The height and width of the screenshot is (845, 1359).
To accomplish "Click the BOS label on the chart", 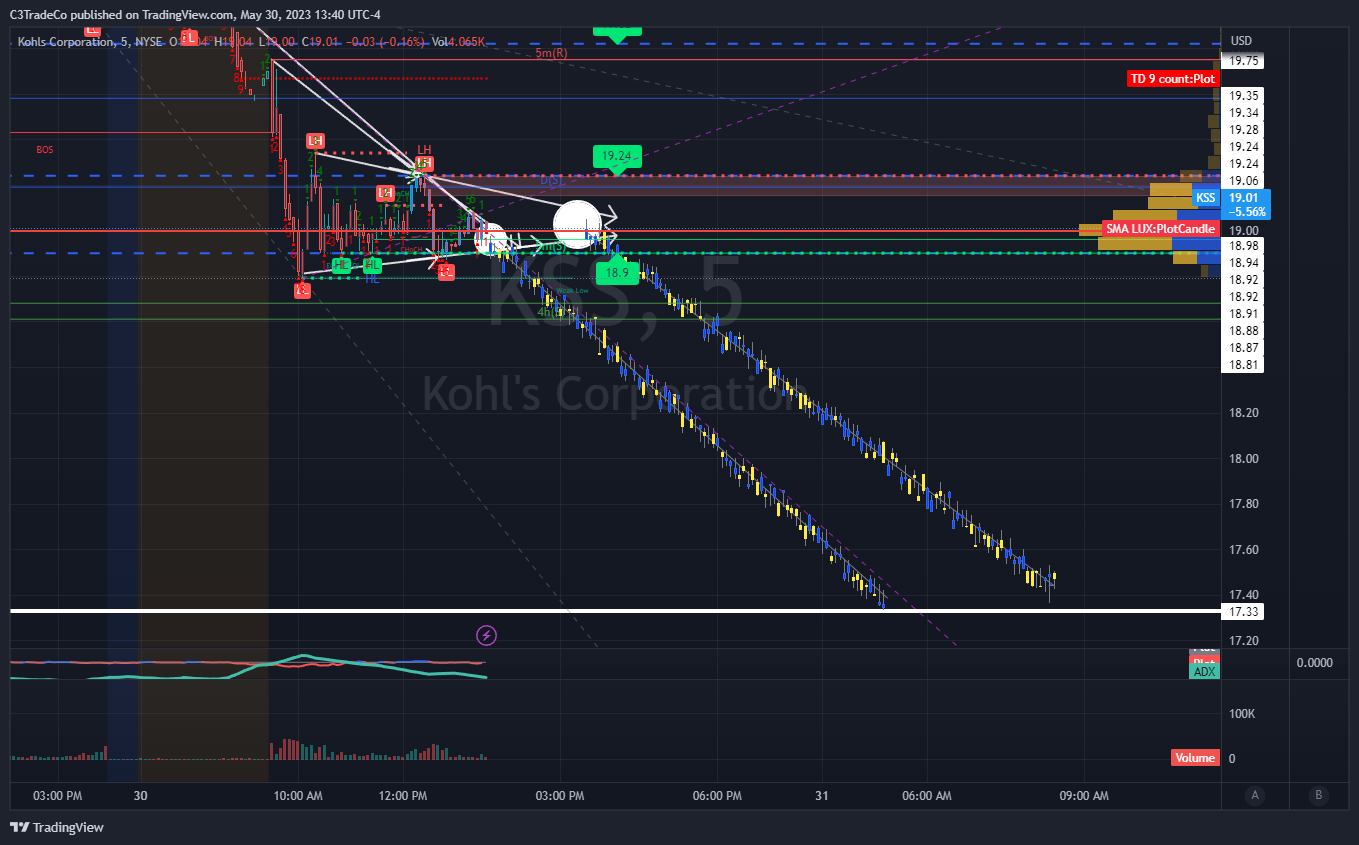I will [x=45, y=150].
